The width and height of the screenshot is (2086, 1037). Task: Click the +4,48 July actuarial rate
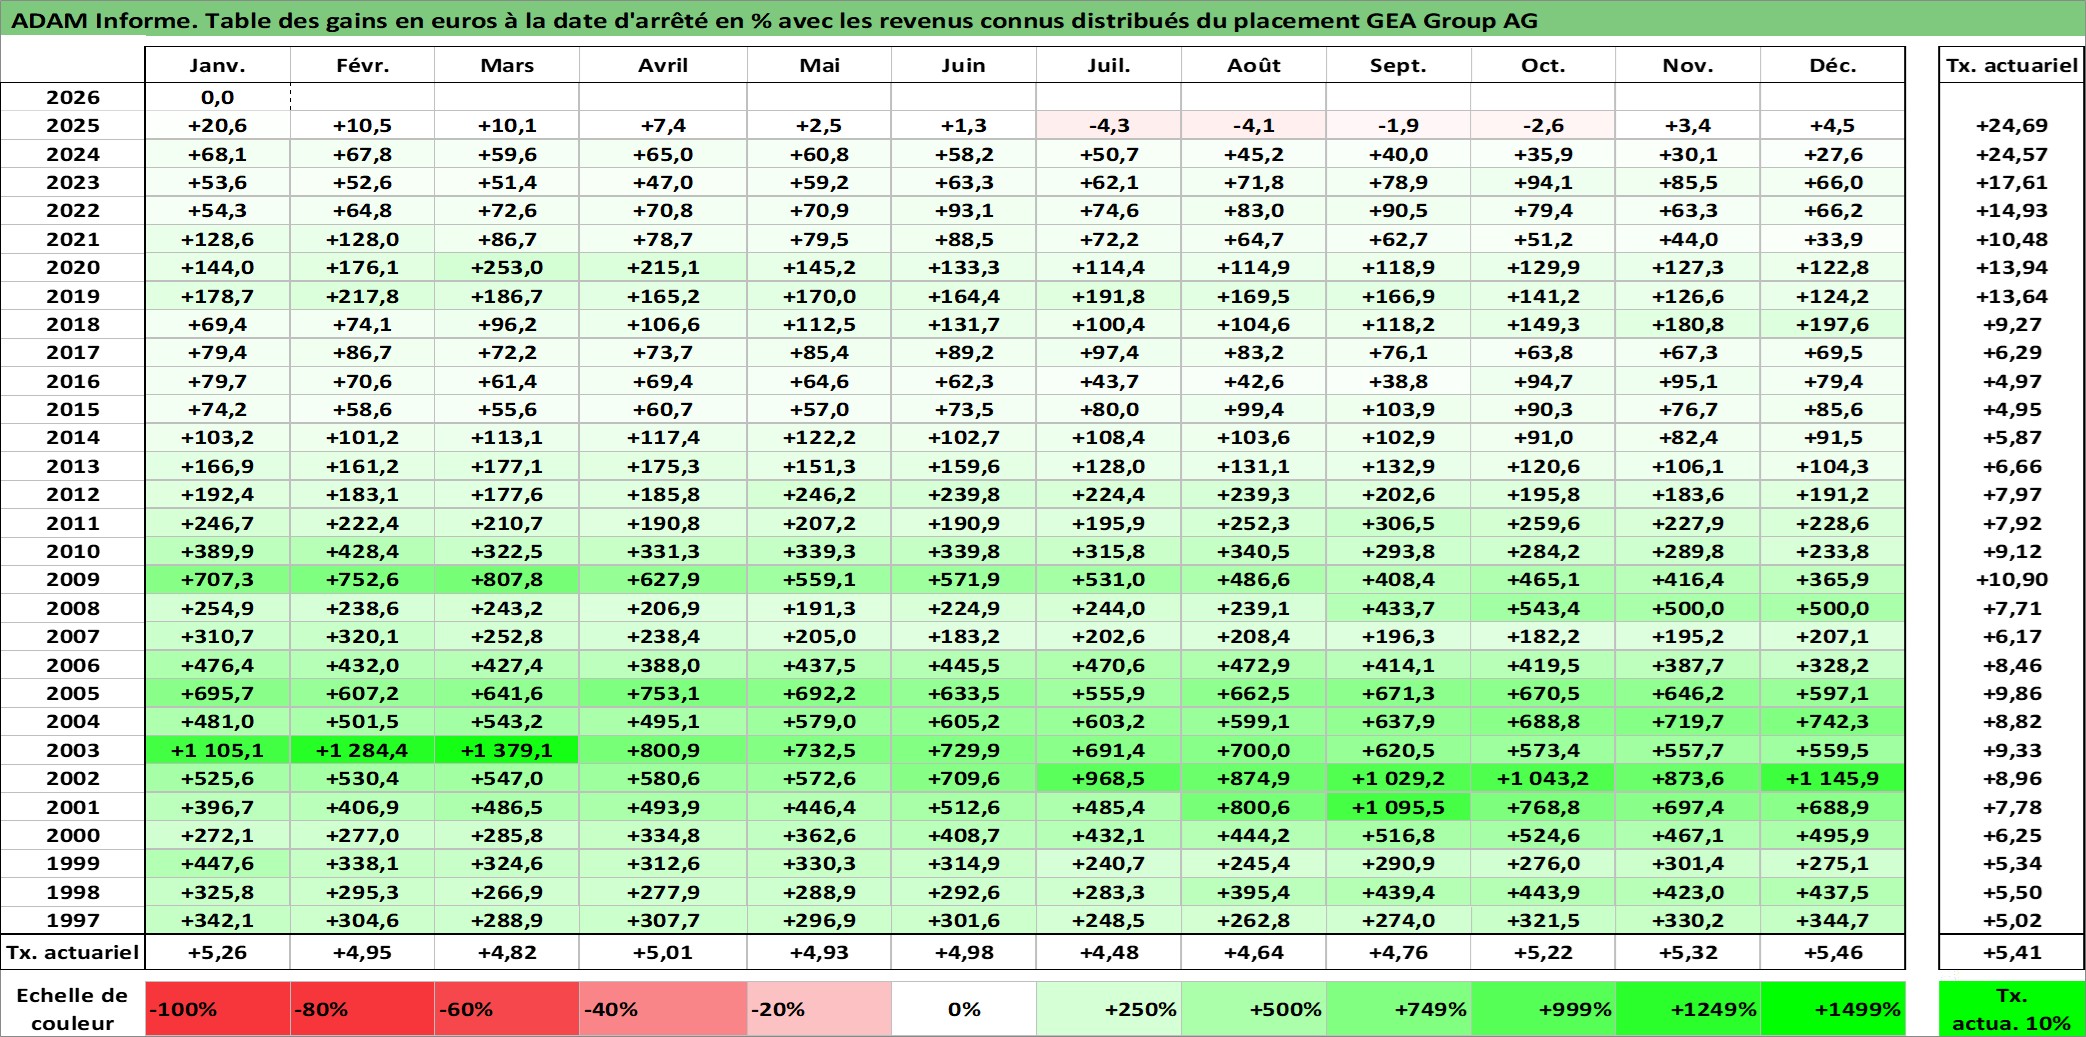coord(1109,952)
